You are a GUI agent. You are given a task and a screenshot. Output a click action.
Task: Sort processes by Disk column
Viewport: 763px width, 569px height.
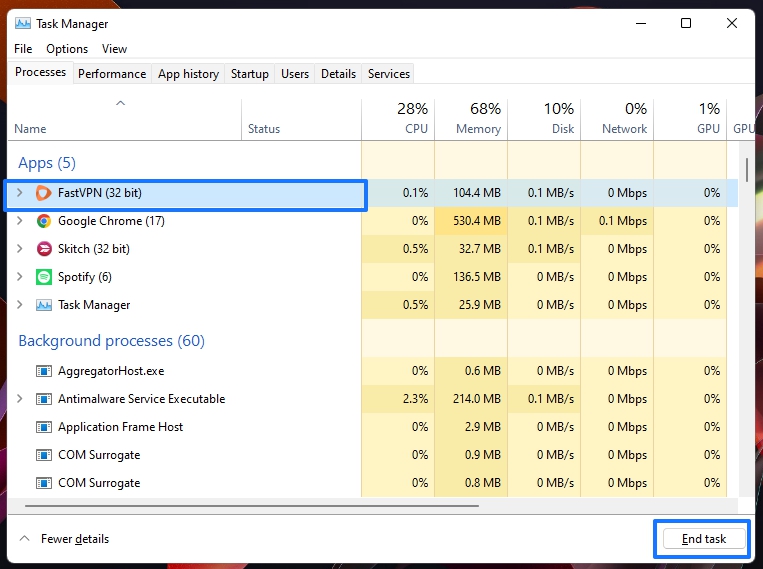click(544, 120)
